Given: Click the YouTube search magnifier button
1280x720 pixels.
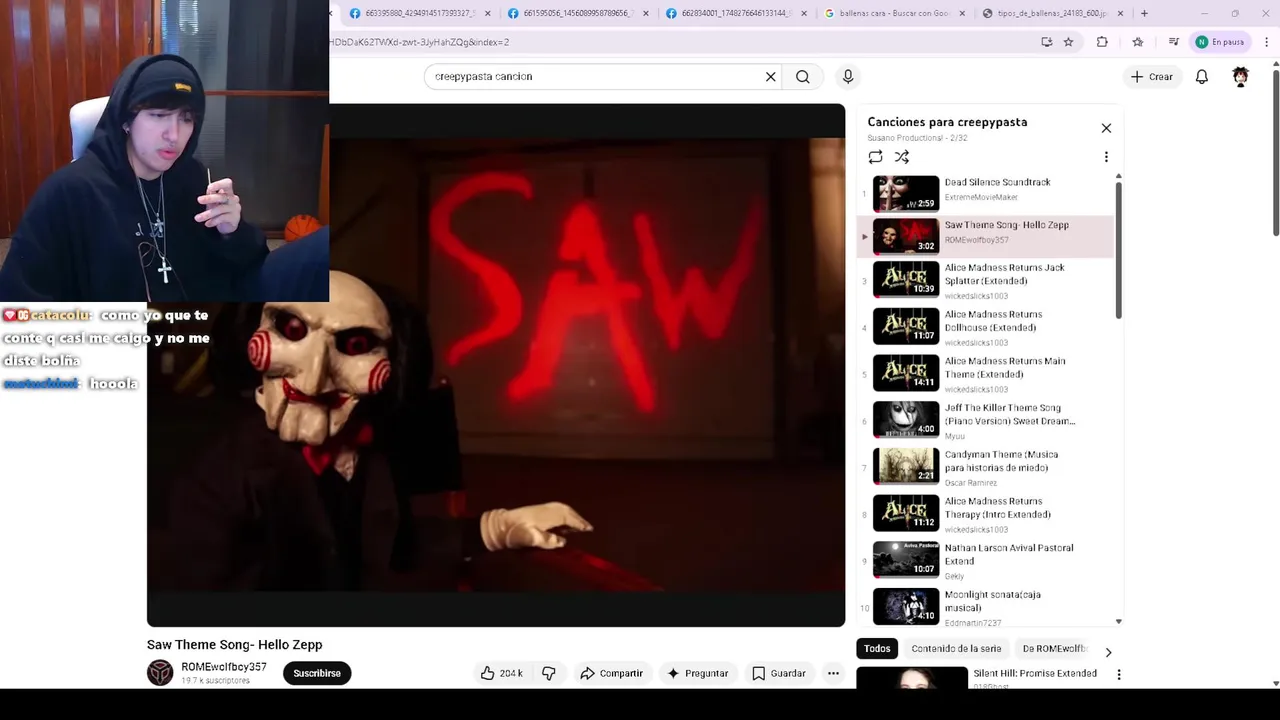Looking at the screenshot, I should [803, 77].
